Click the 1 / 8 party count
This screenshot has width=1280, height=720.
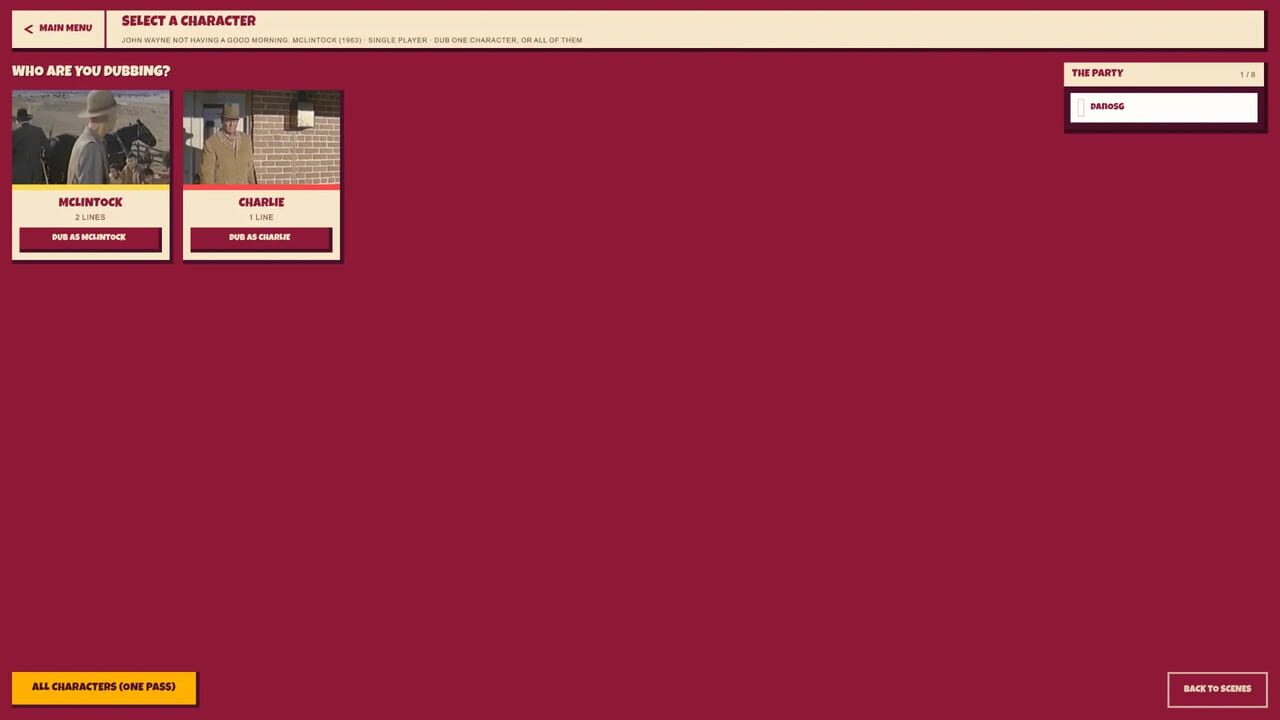pyautogui.click(x=1247, y=75)
